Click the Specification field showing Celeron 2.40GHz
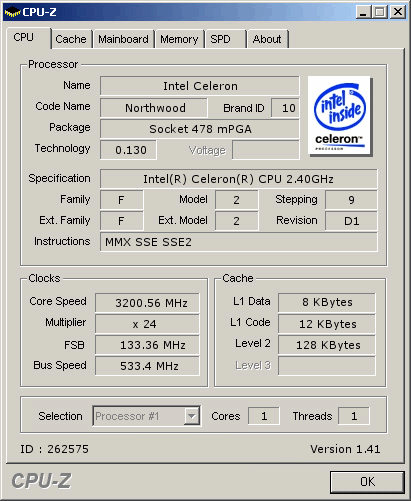 tap(239, 179)
